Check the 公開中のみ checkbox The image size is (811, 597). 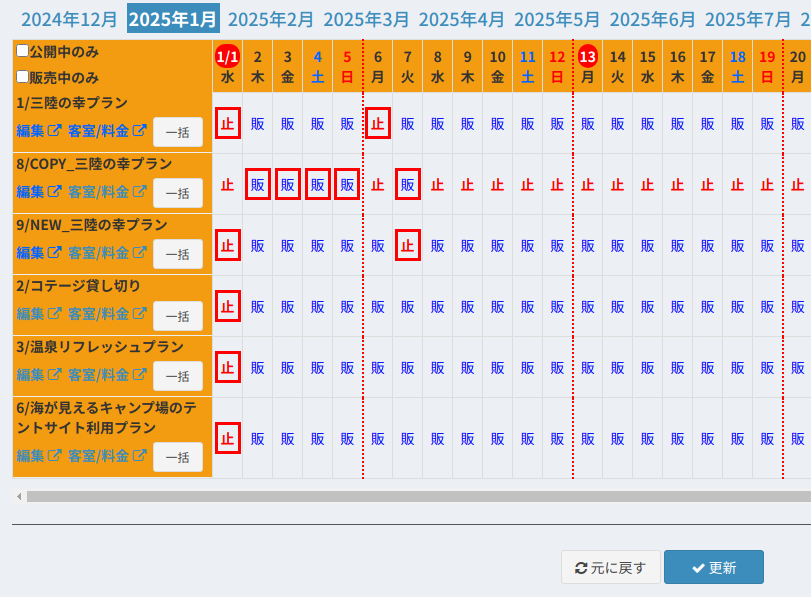point(22,51)
